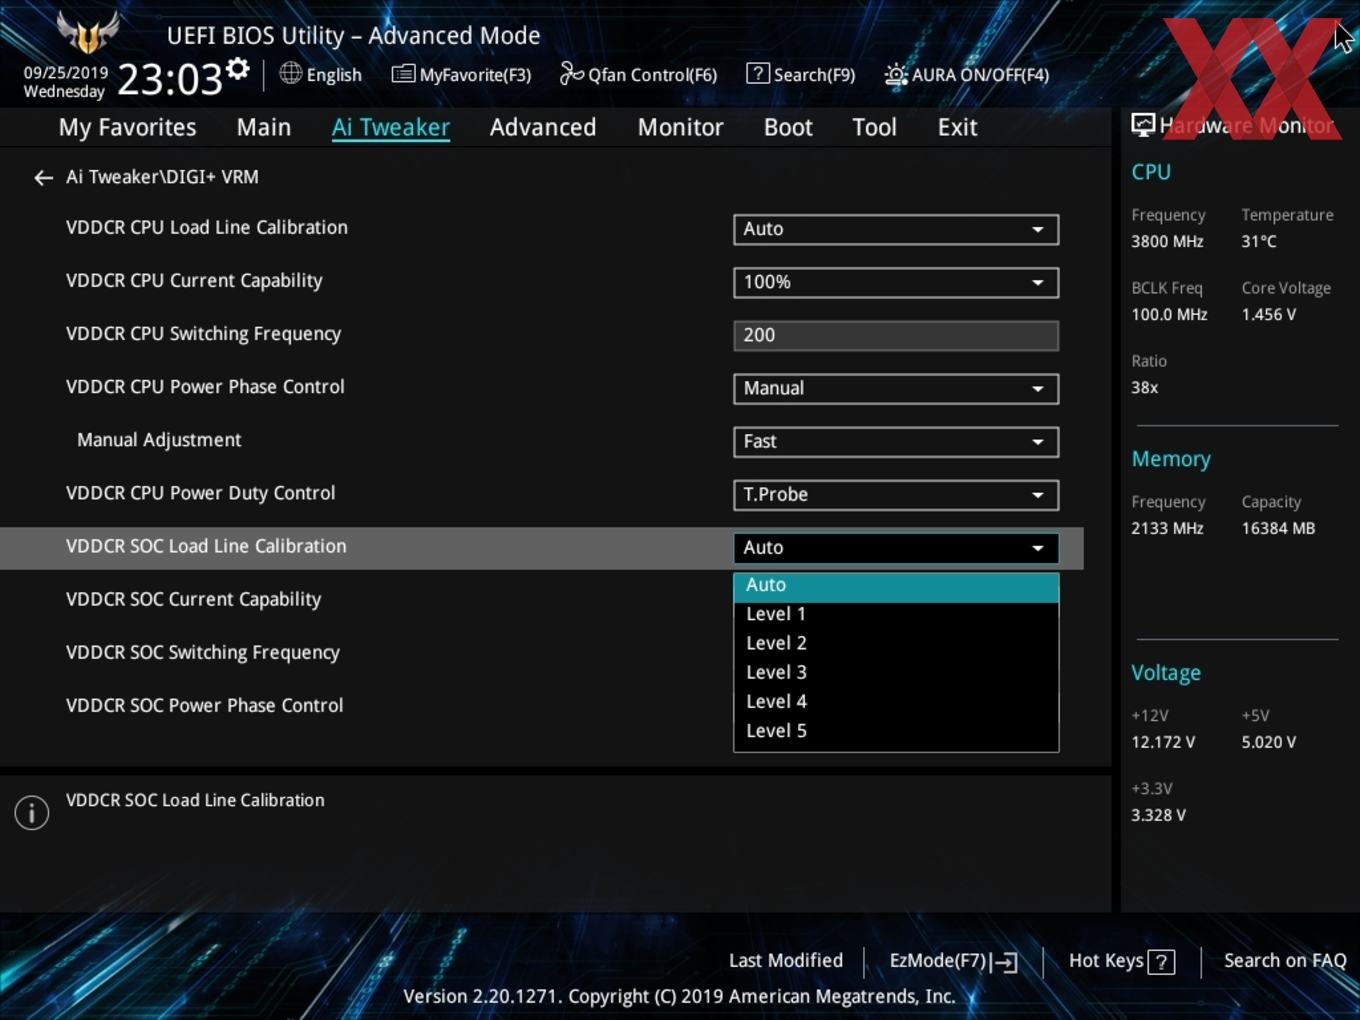Screen dimensions: 1360x1020
Task: Open MyFavorite(F3) list icon
Action: pyautogui.click(x=403, y=74)
